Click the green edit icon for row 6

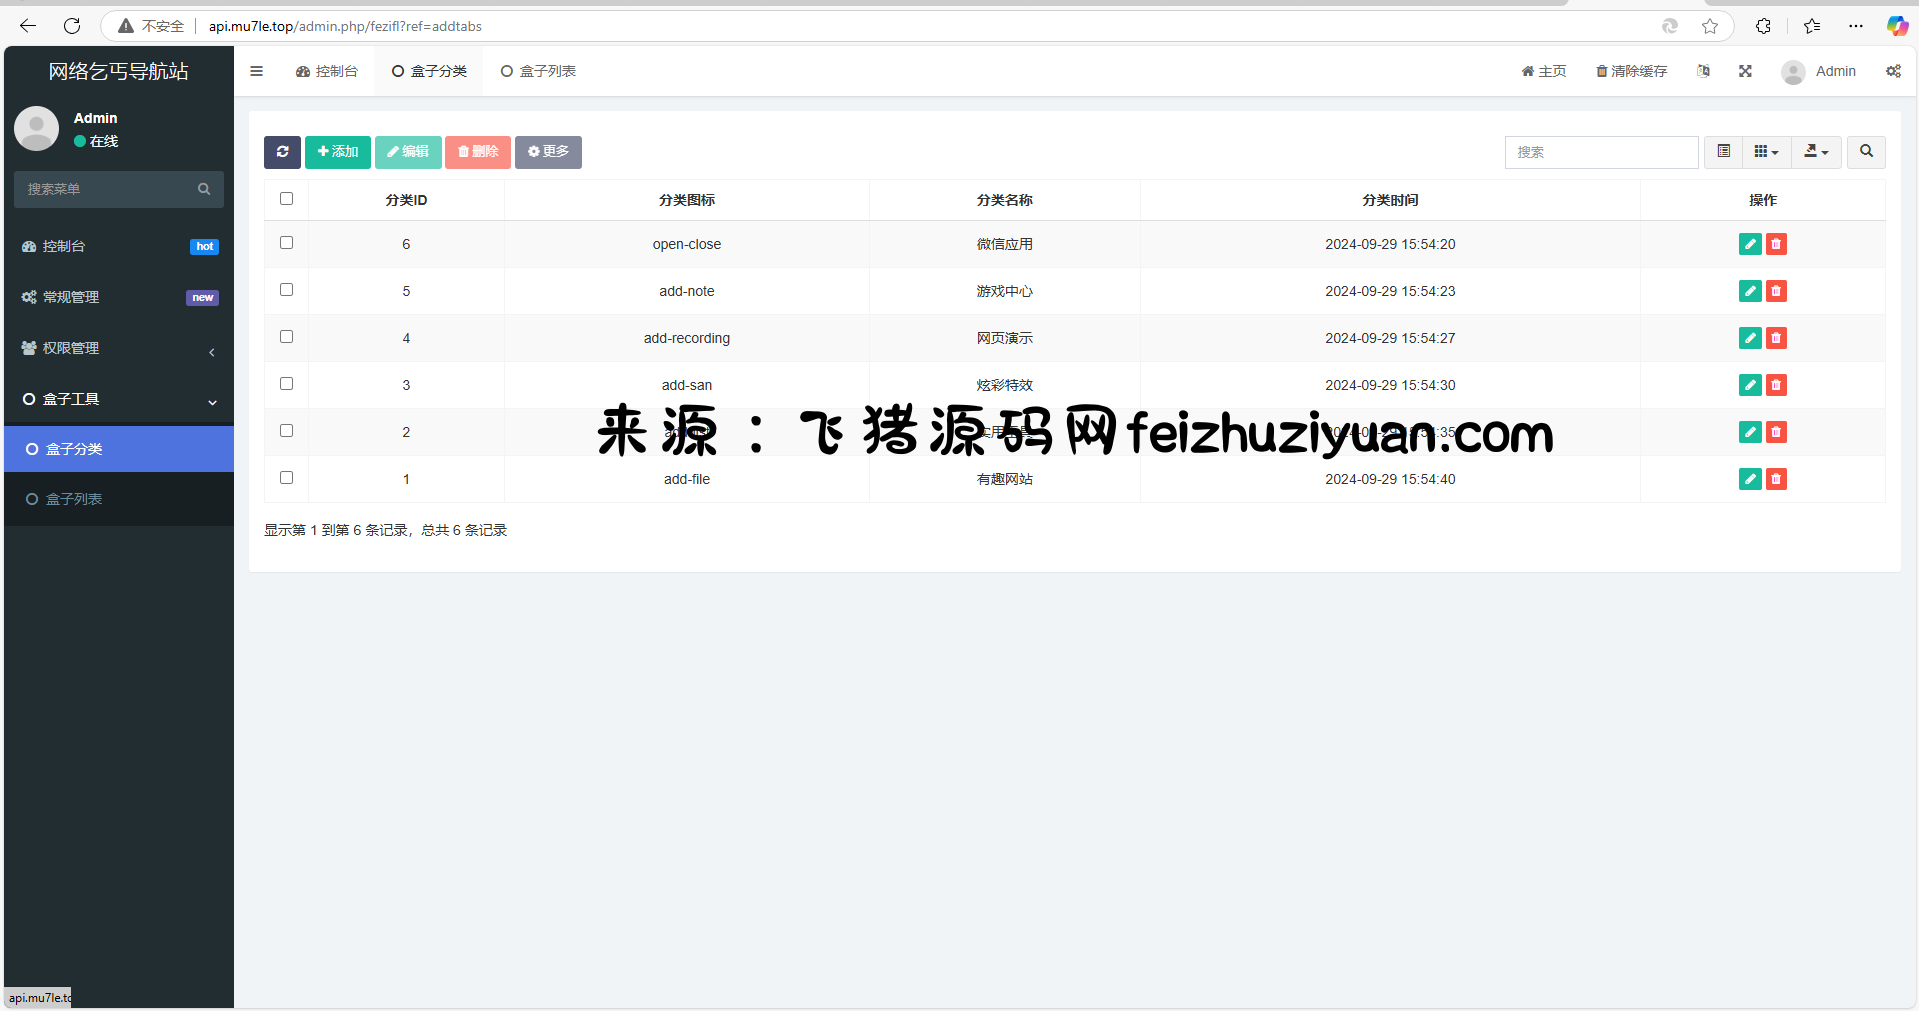(x=1749, y=244)
